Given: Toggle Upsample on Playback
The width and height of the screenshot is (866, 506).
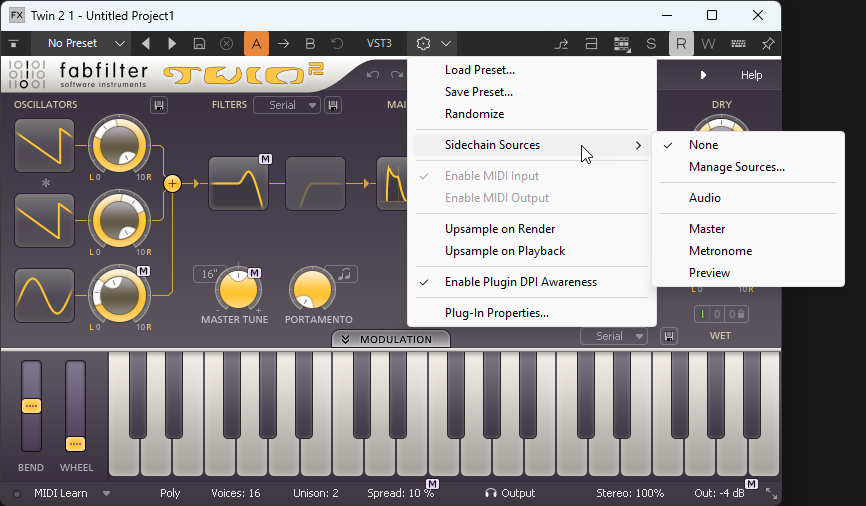Looking at the screenshot, I should tap(531, 251).
